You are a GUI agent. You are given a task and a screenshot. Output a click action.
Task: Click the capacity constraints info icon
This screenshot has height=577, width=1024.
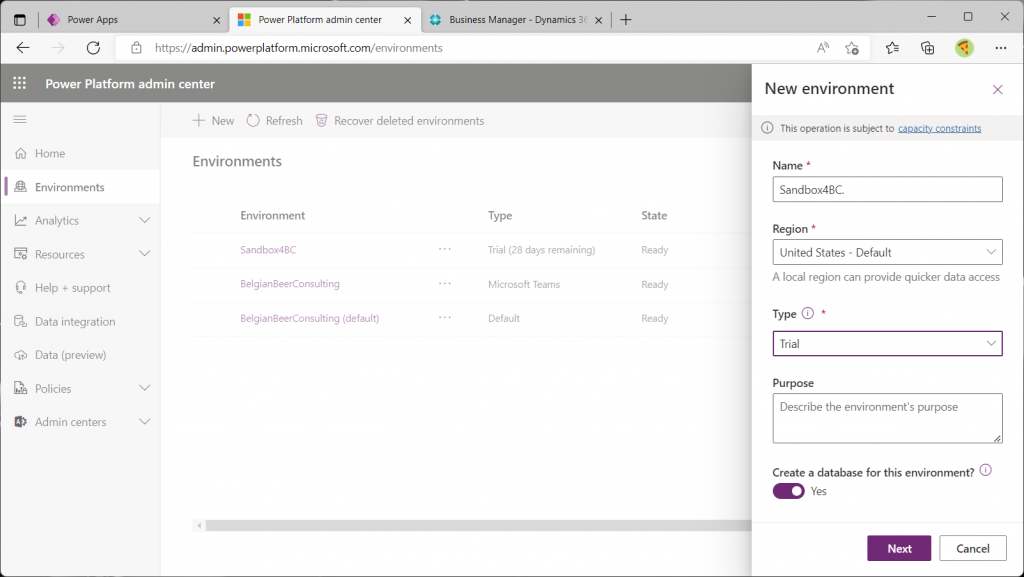click(767, 128)
